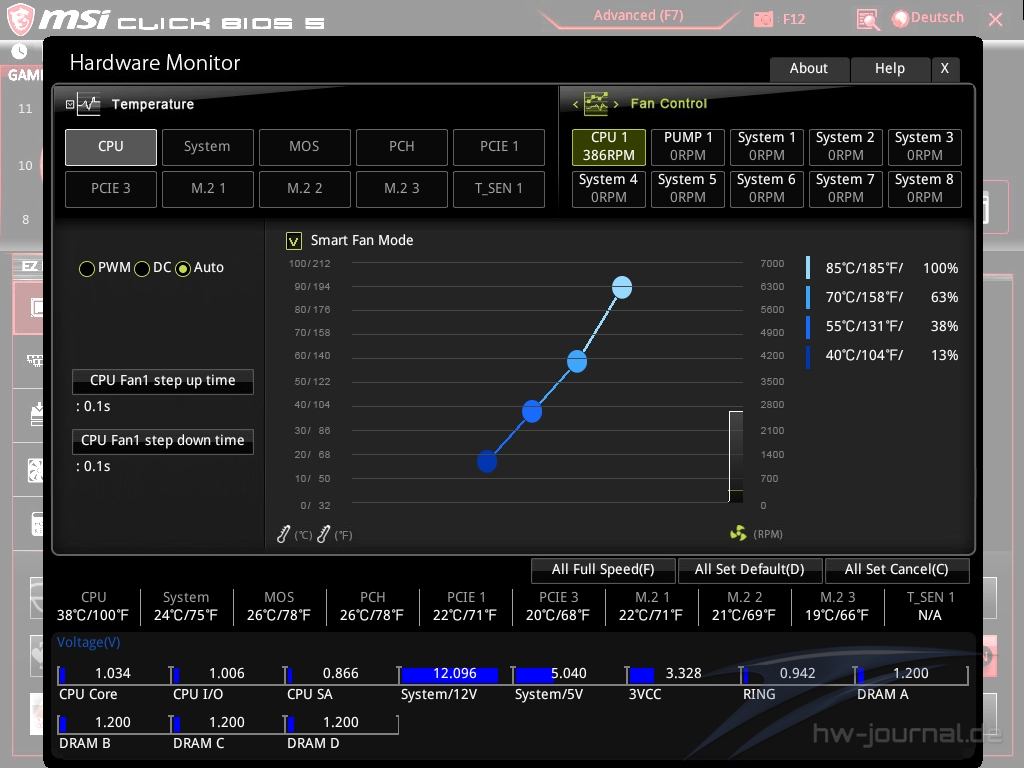Select the T_SEN 1 temperature tab
The height and width of the screenshot is (768, 1024).
tap(499, 189)
